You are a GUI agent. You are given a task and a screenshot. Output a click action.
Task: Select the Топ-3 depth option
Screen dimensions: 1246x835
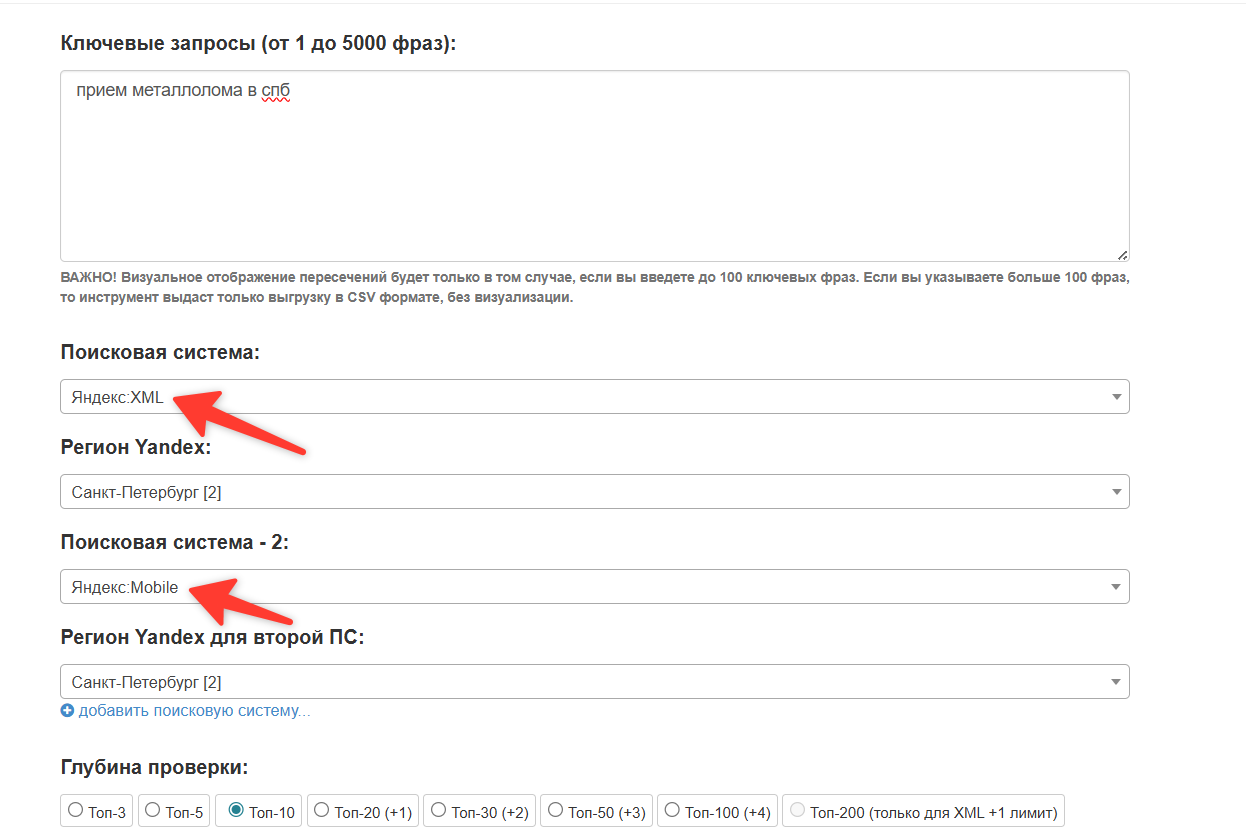click(75, 810)
